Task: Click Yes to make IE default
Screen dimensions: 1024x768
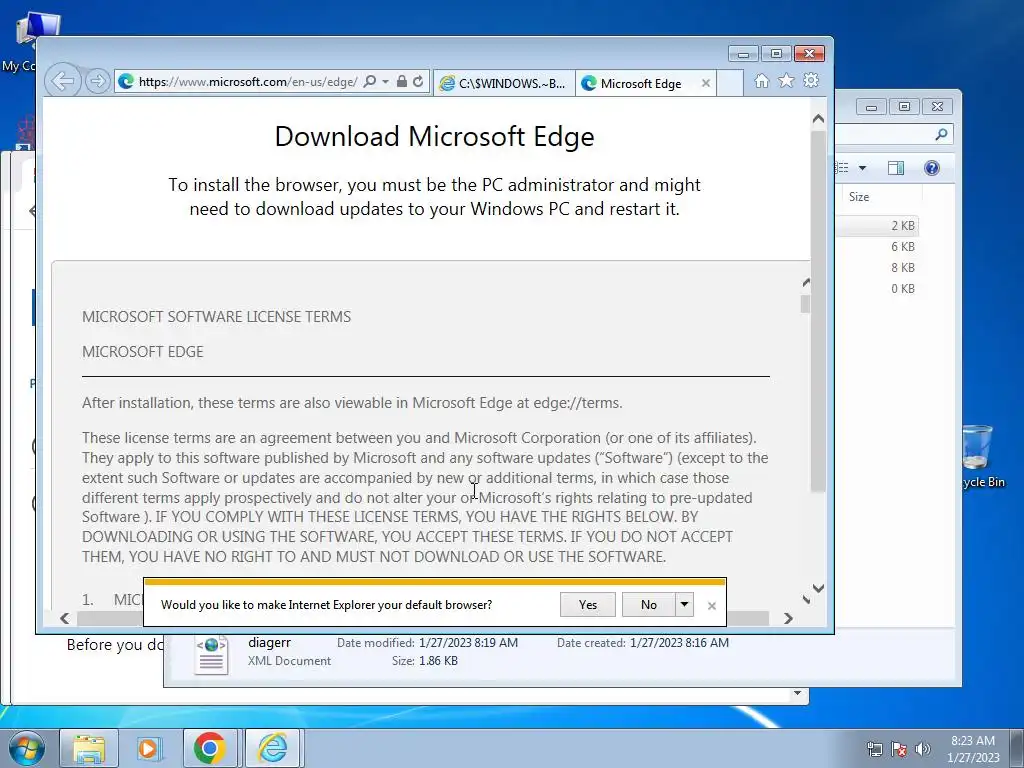Action: coord(588,605)
